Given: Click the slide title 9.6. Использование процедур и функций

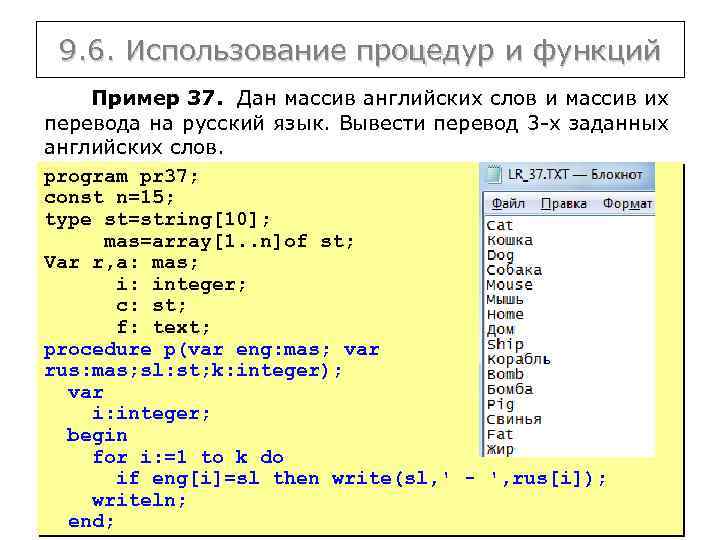Looking at the screenshot, I should (x=360, y=50).
